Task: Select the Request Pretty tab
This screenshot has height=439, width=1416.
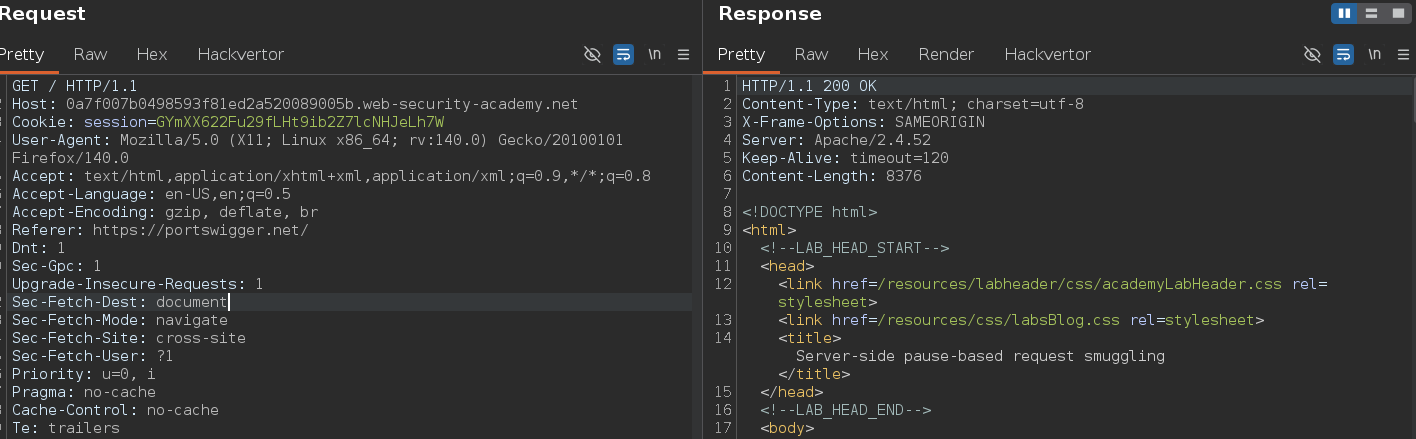Action: [21, 54]
